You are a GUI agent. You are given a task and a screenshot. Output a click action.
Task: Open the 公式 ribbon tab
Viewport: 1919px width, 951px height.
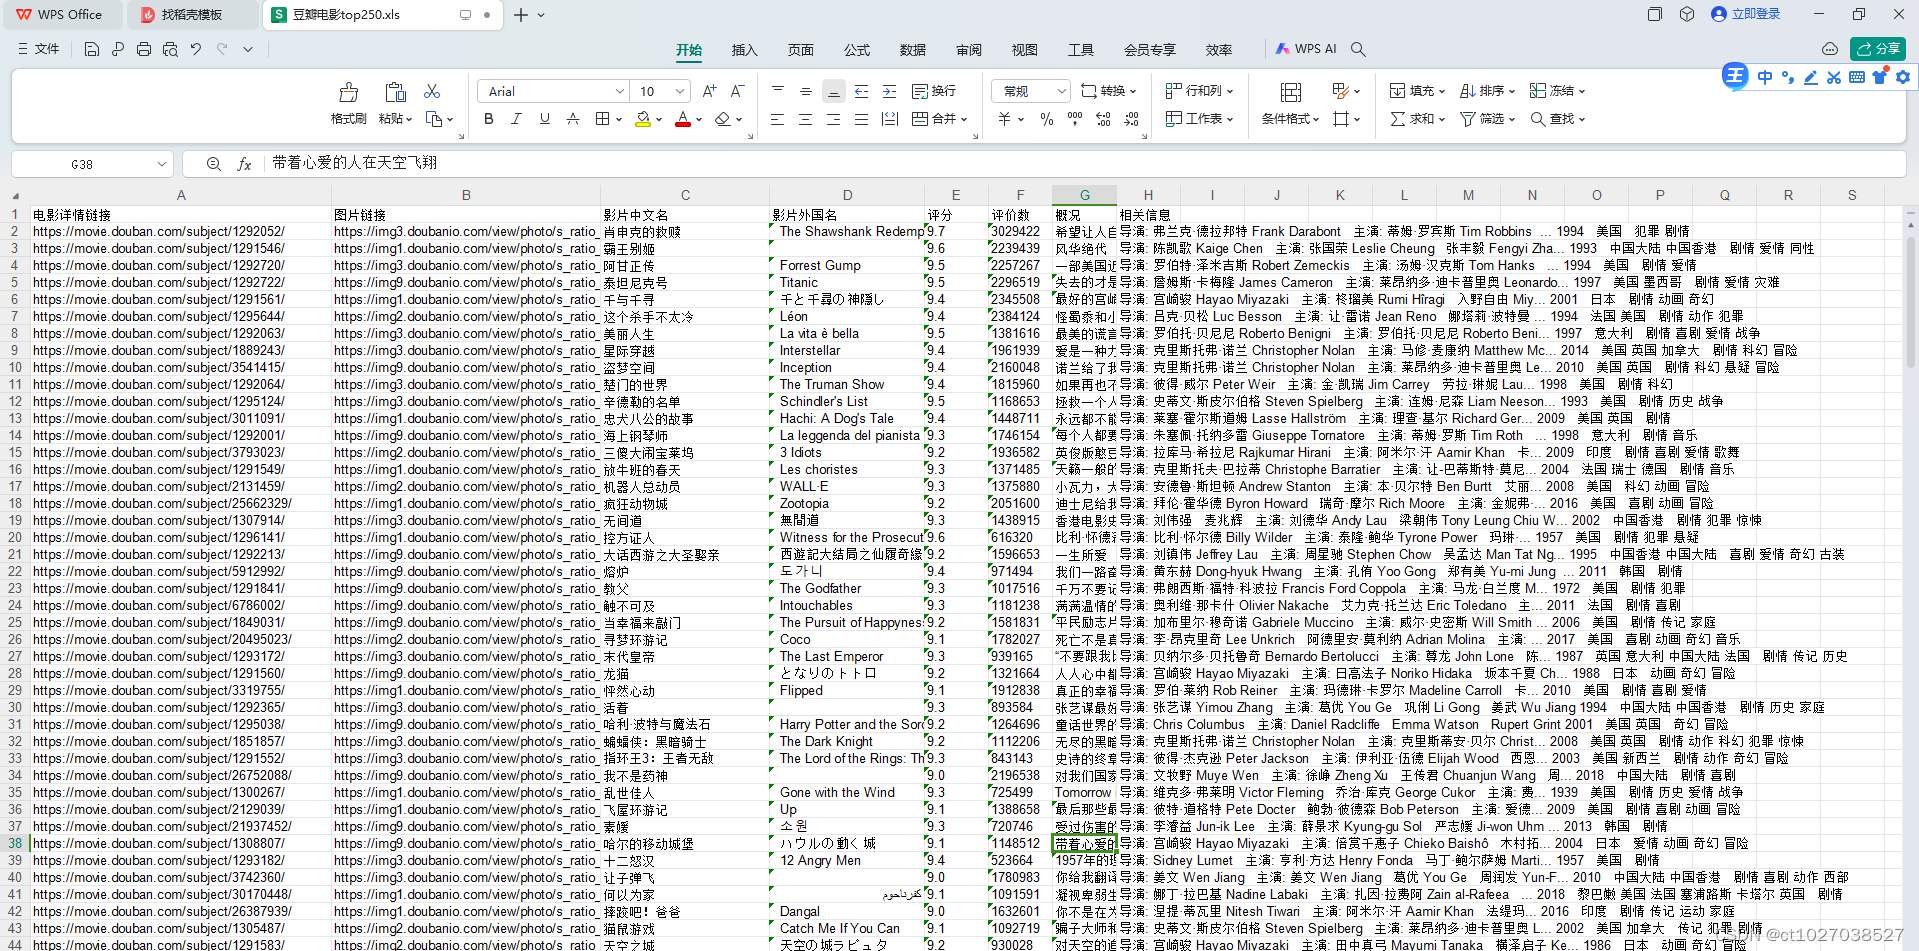tap(856, 50)
